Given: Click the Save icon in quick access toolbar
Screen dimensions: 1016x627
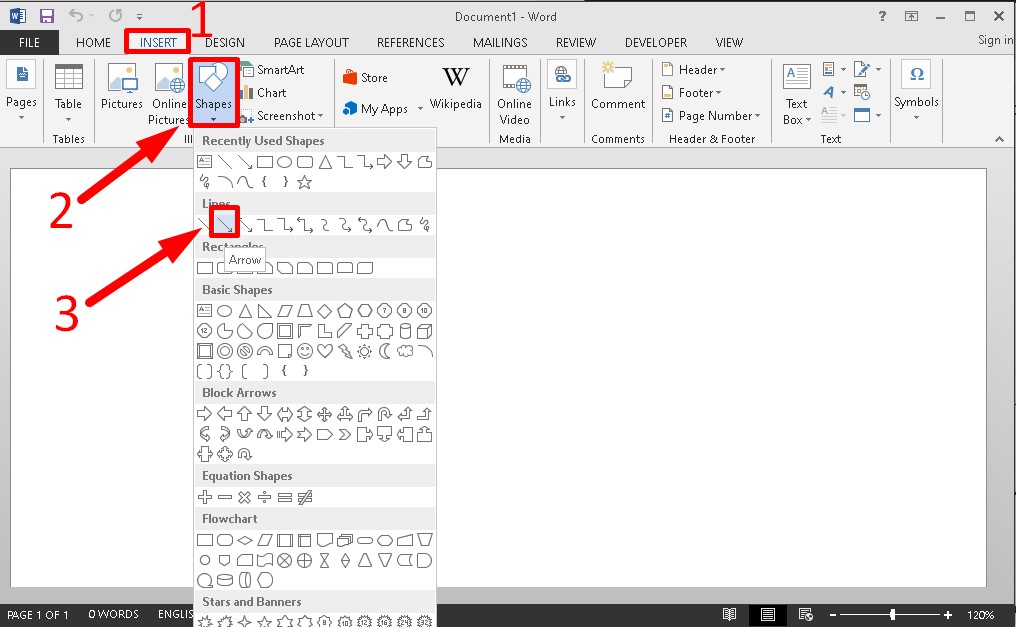Looking at the screenshot, I should click(x=46, y=16).
